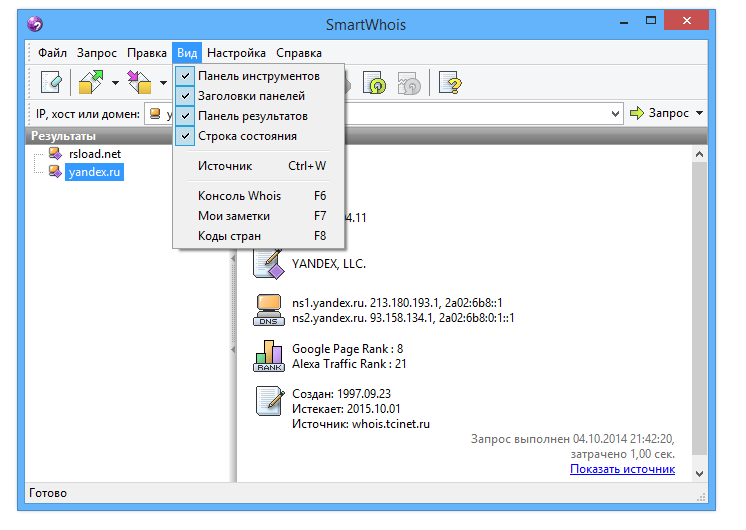Click the SmartWhois app icon in title bar
Viewport: 746px width, 530px height.
[x=35, y=24]
